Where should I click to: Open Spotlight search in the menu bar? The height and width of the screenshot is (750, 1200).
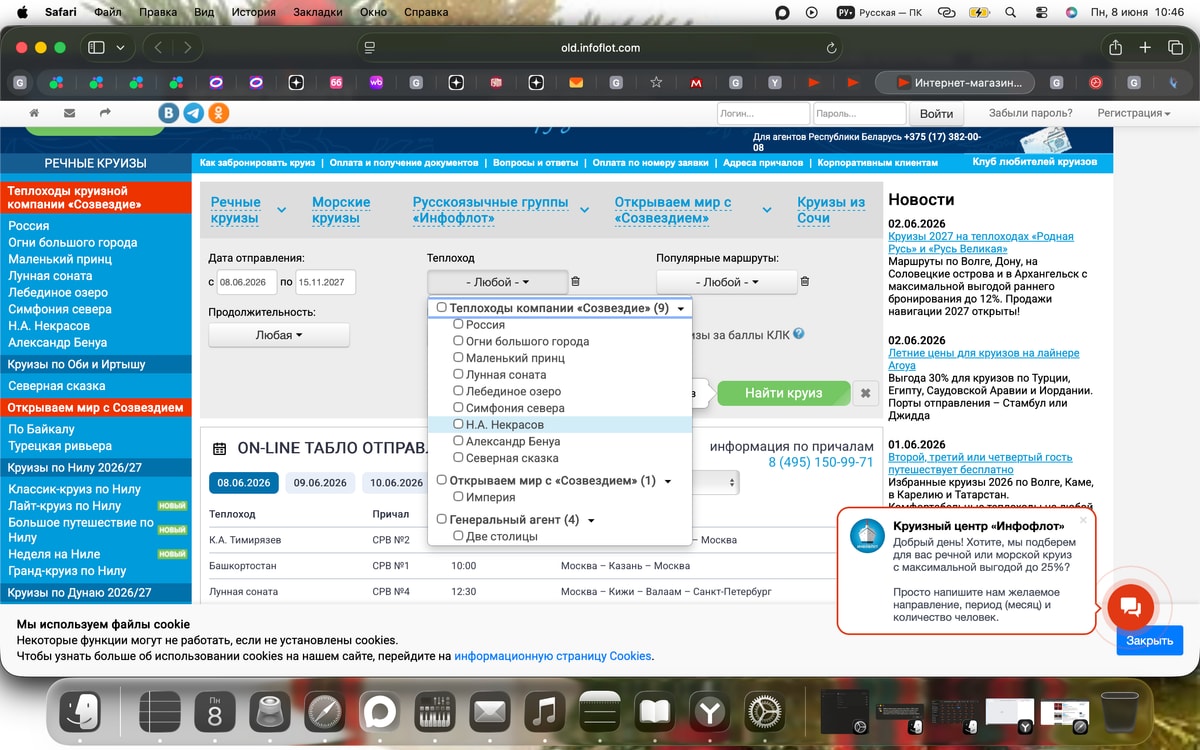tap(1010, 12)
